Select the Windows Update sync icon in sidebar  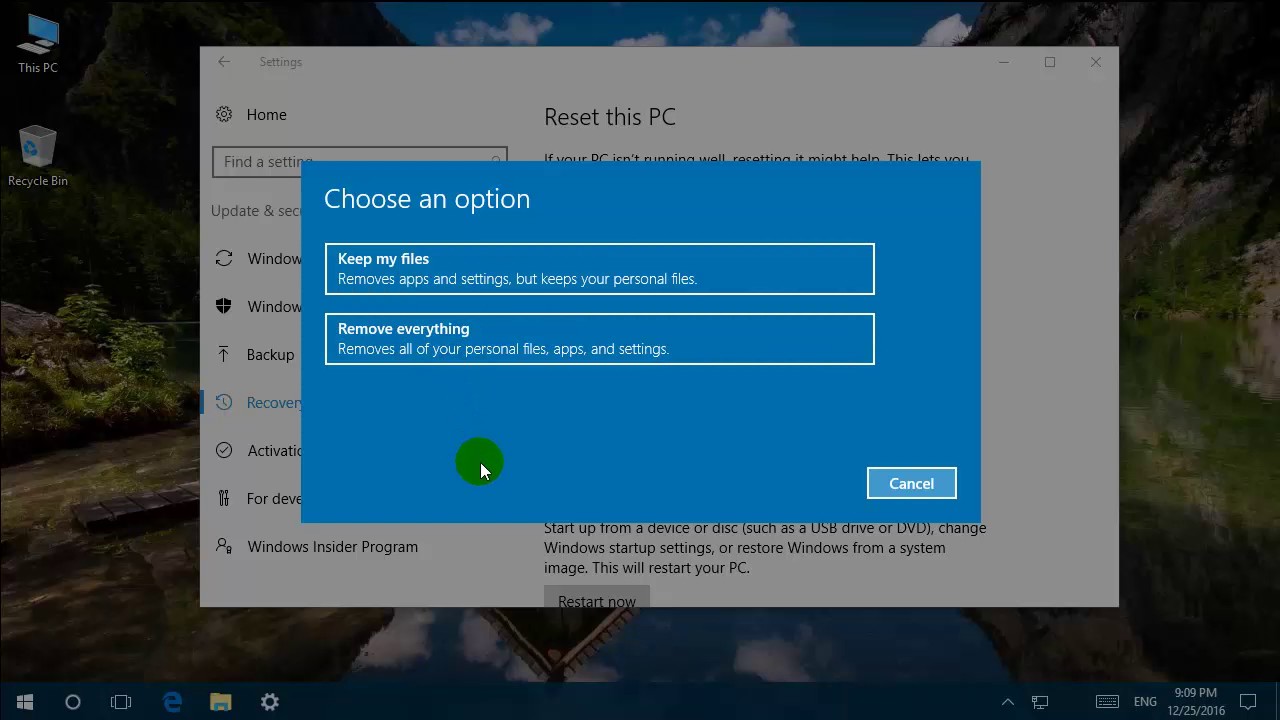[x=224, y=258]
